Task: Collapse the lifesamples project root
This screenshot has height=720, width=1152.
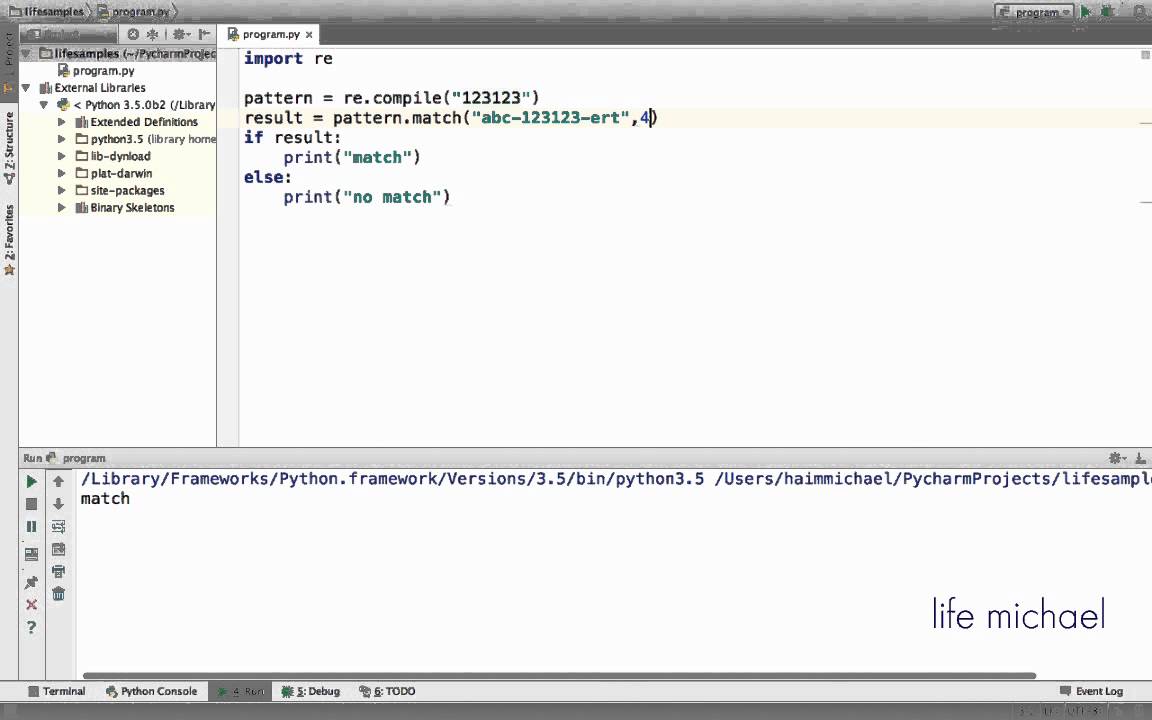Action: tap(26, 54)
